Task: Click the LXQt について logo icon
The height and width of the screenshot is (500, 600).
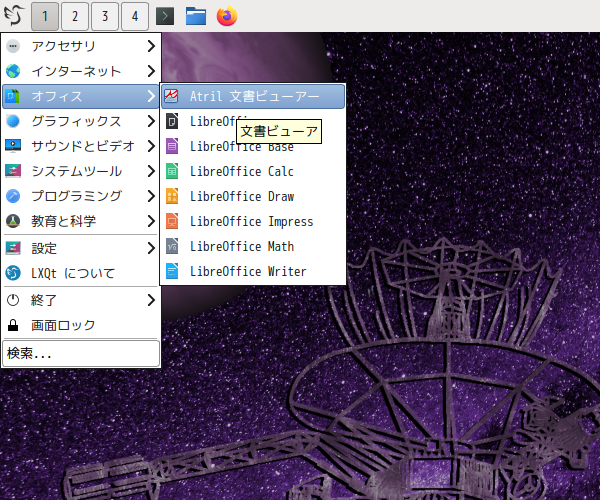Action: (13, 273)
